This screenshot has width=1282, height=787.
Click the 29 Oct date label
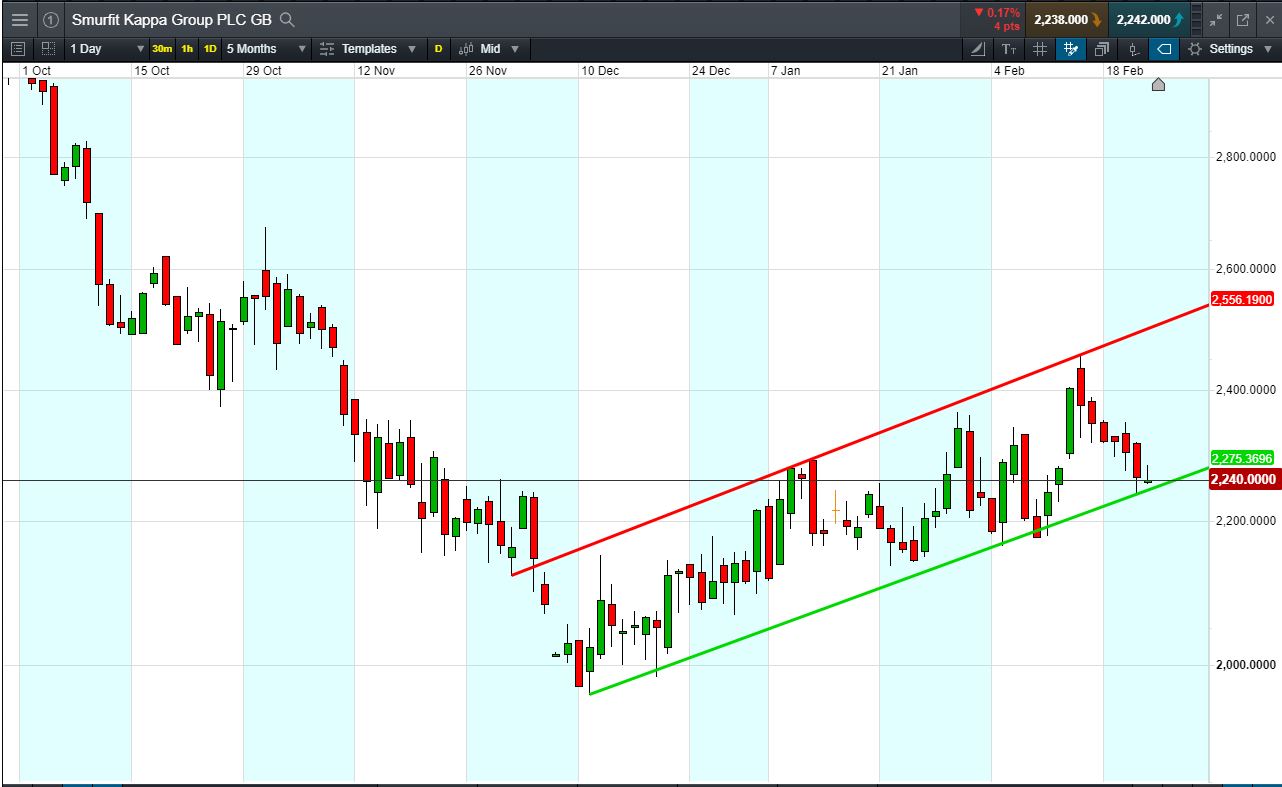[x=264, y=71]
